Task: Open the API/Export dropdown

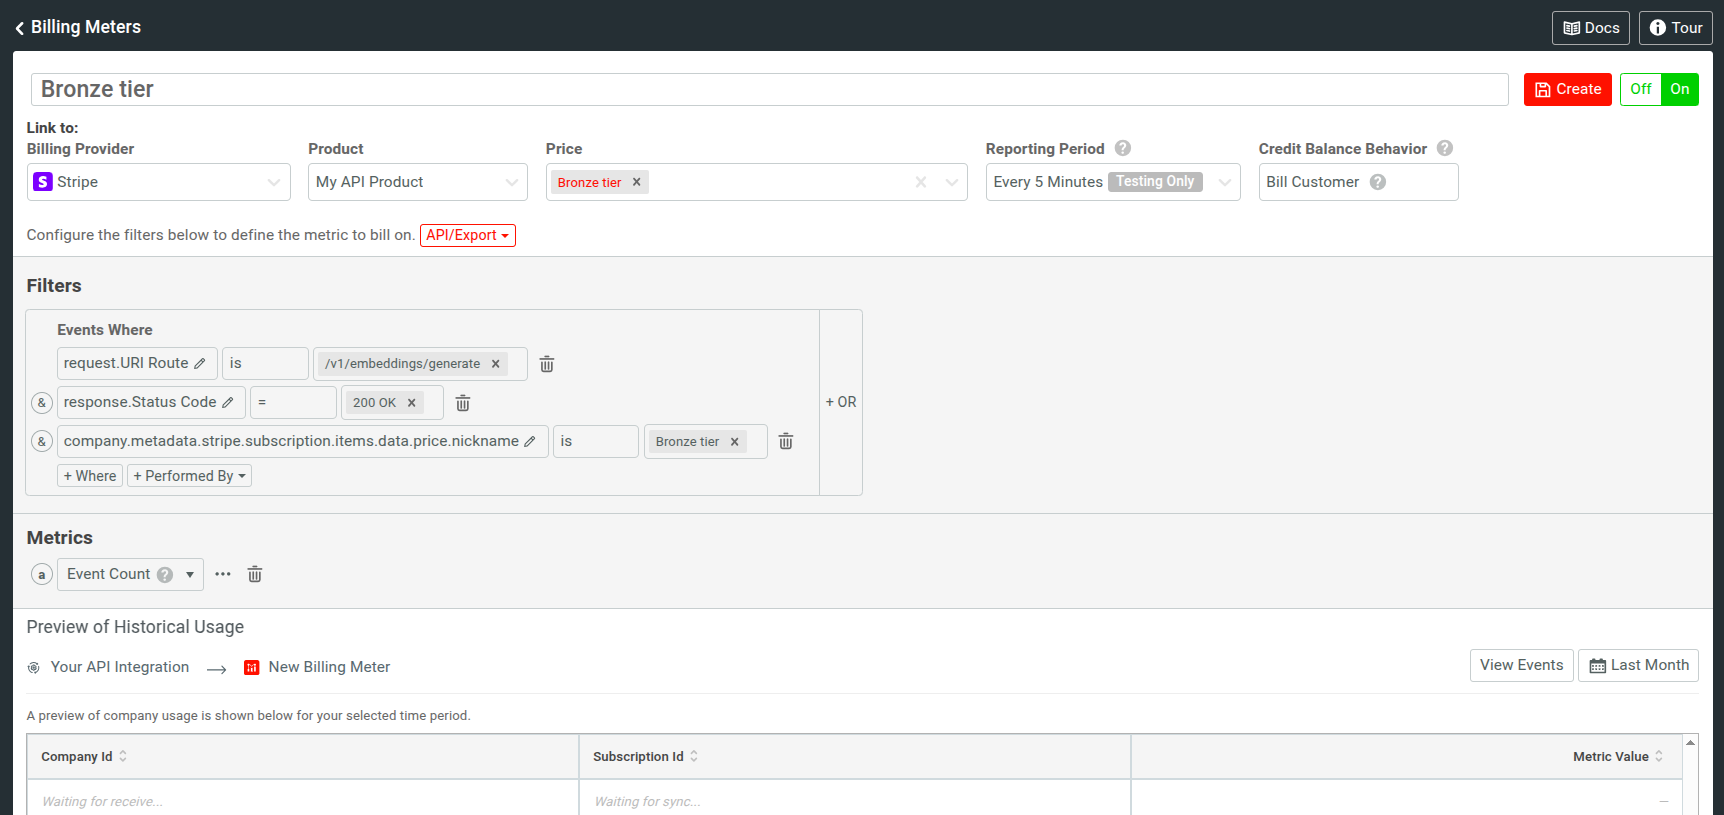Action: (x=467, y=235)
